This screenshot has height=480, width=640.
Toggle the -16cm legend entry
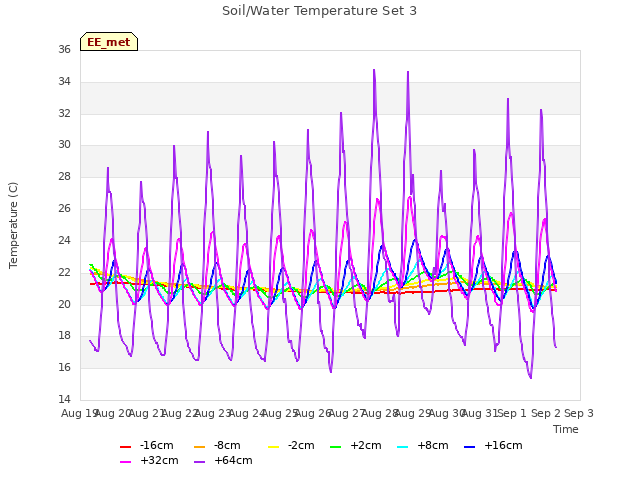click(x=147, y=445)
